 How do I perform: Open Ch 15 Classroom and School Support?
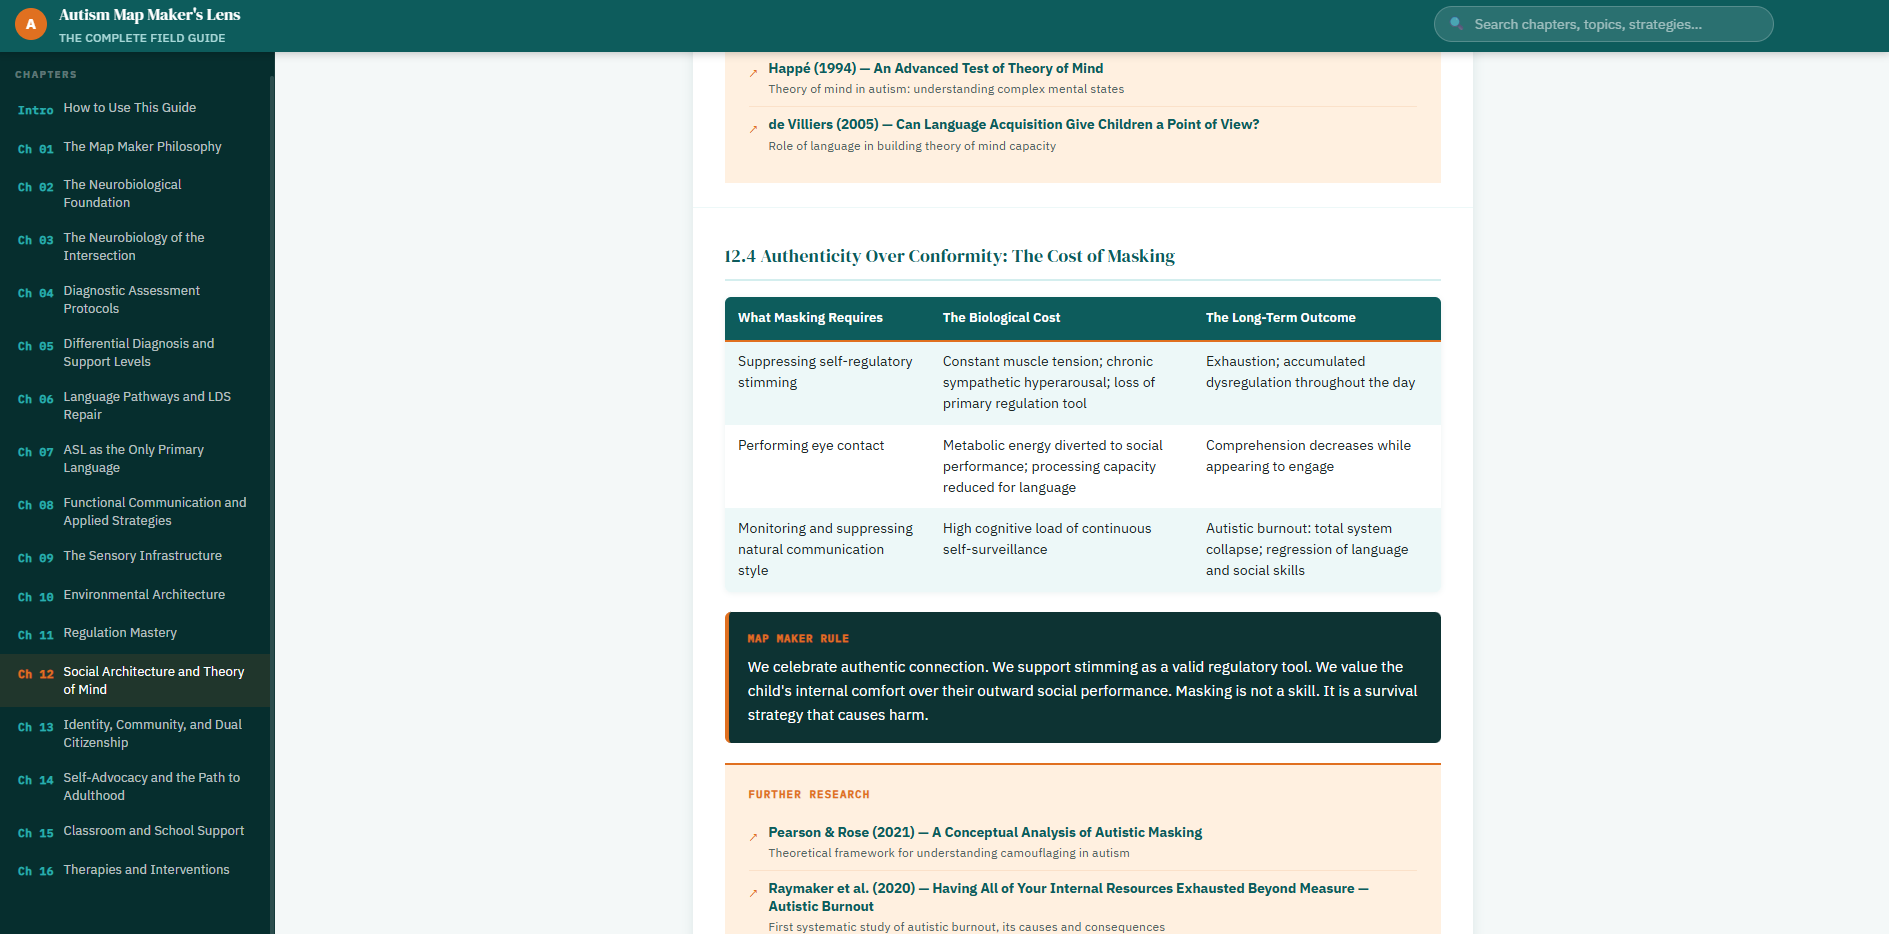click(x=135, y=831)
